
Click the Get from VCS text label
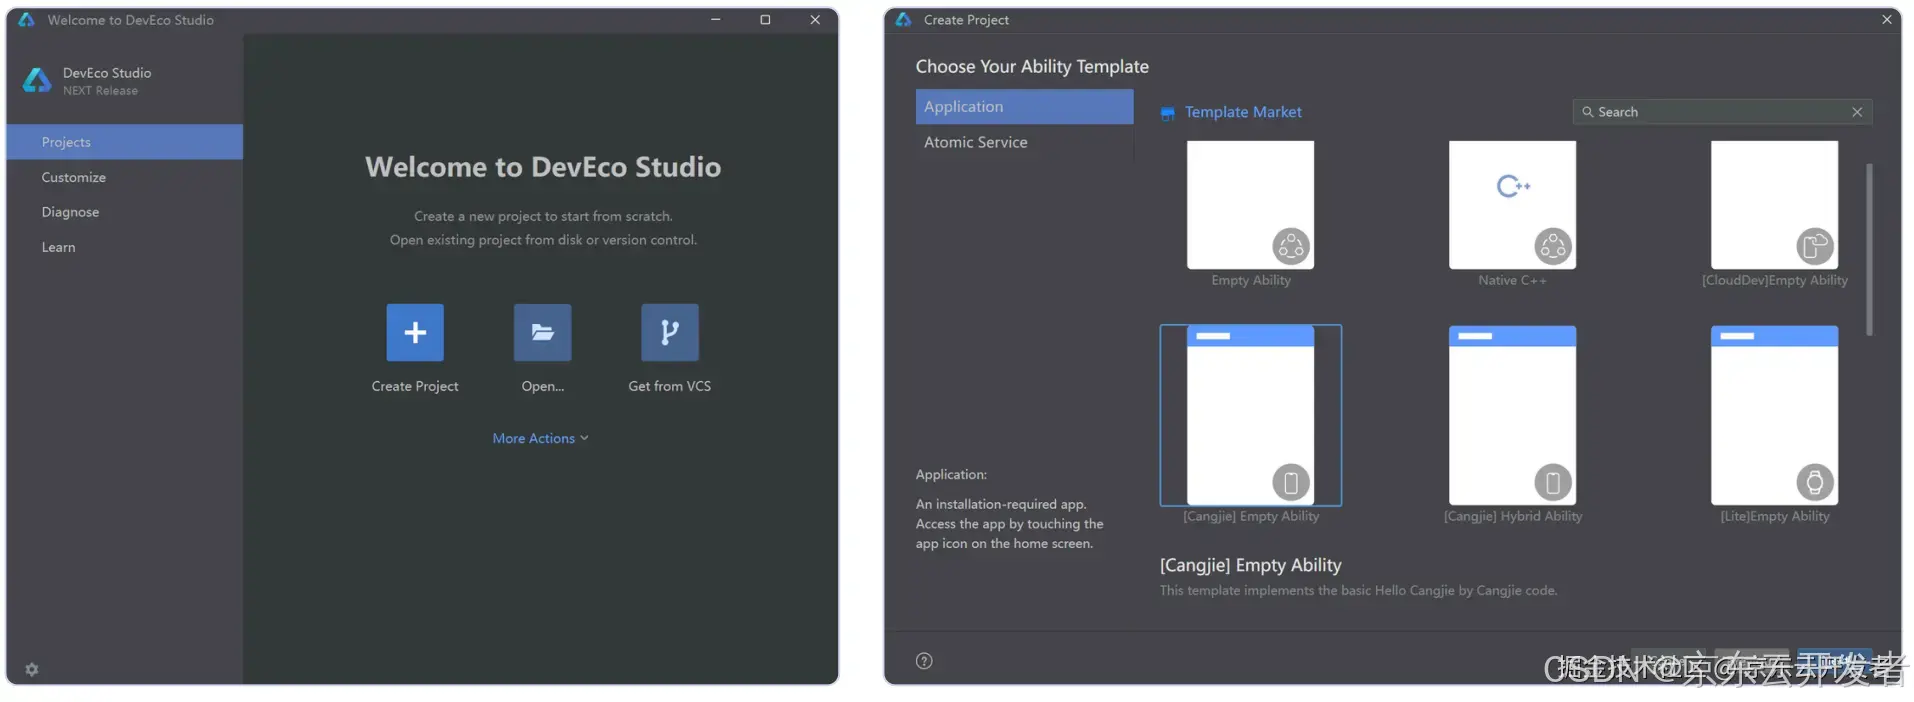pos(670,386)
